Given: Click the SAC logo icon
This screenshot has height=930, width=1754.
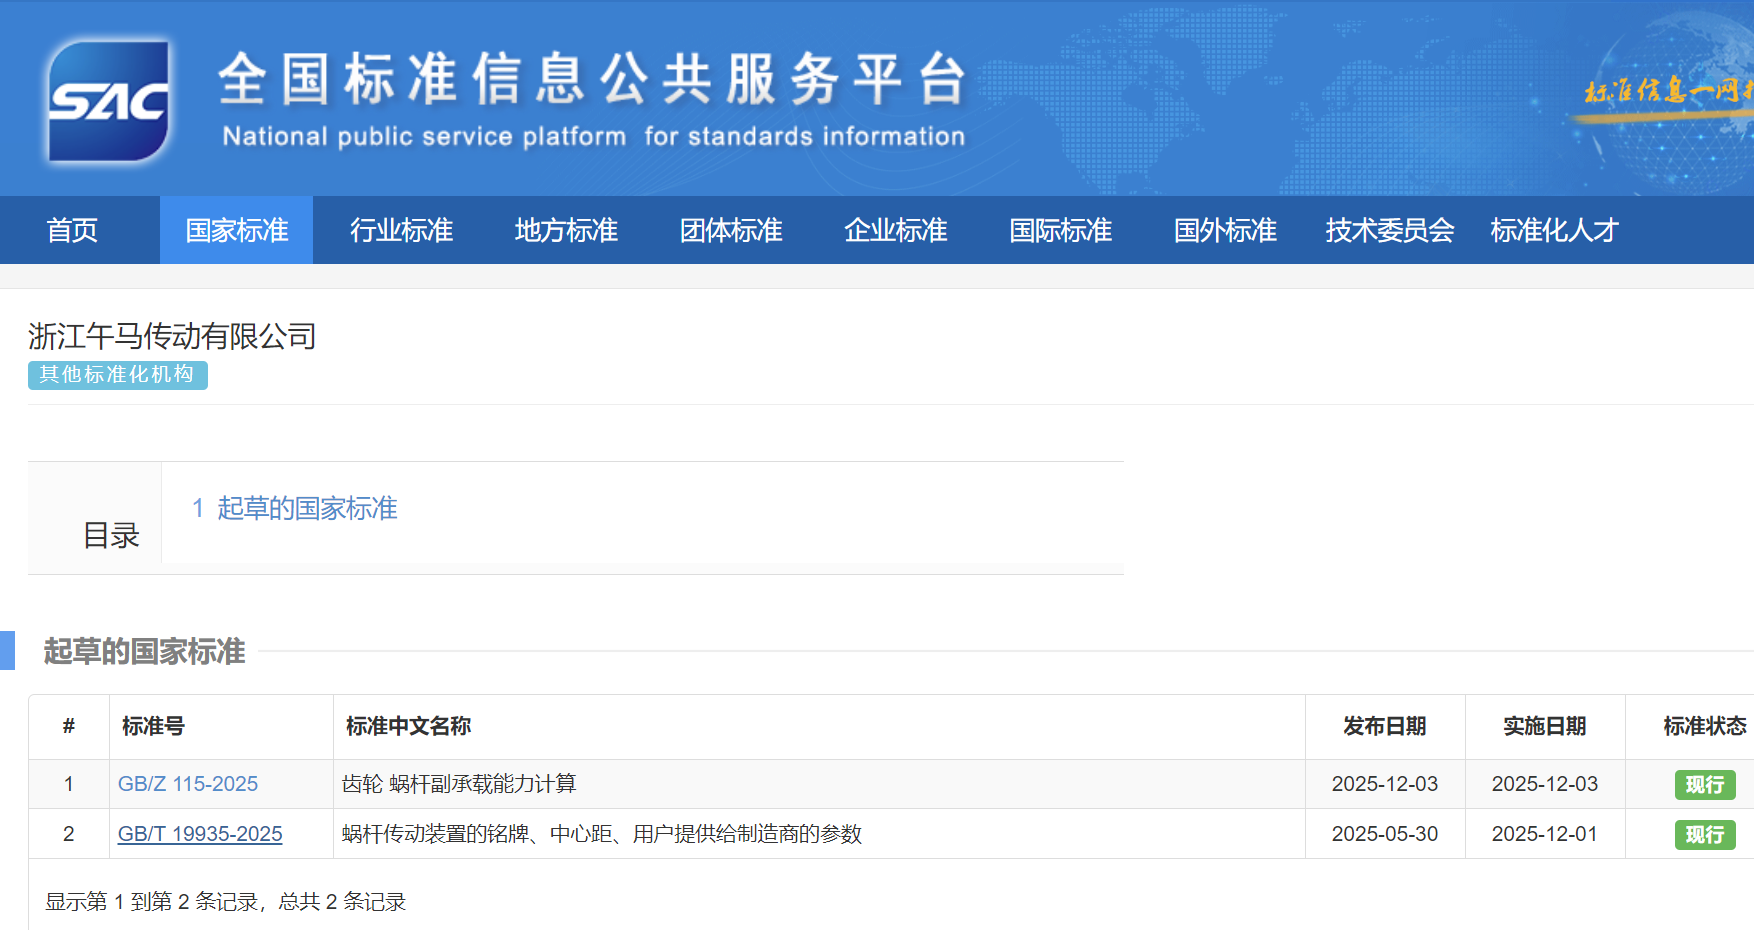Looking at the screenshot, I should (109, 101).
